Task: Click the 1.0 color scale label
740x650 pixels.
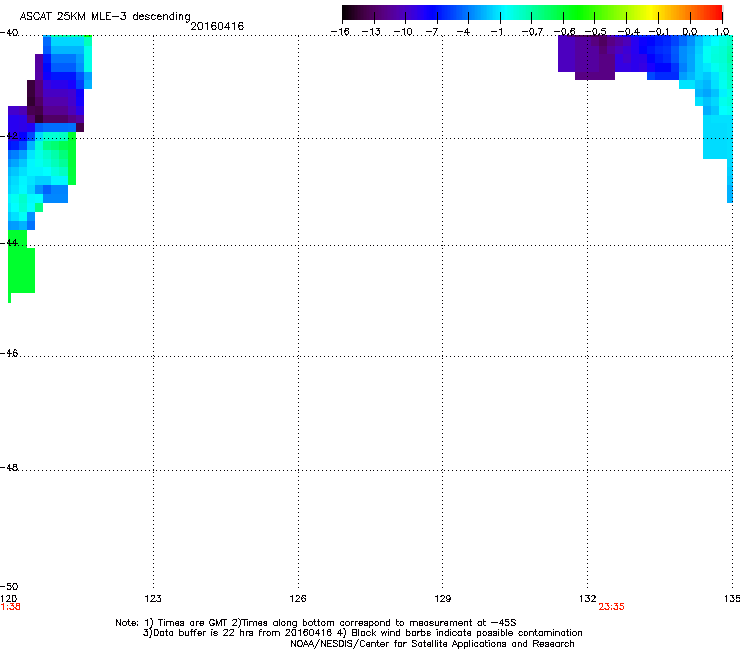Action: pyautogui.click(x=722, y=32)
